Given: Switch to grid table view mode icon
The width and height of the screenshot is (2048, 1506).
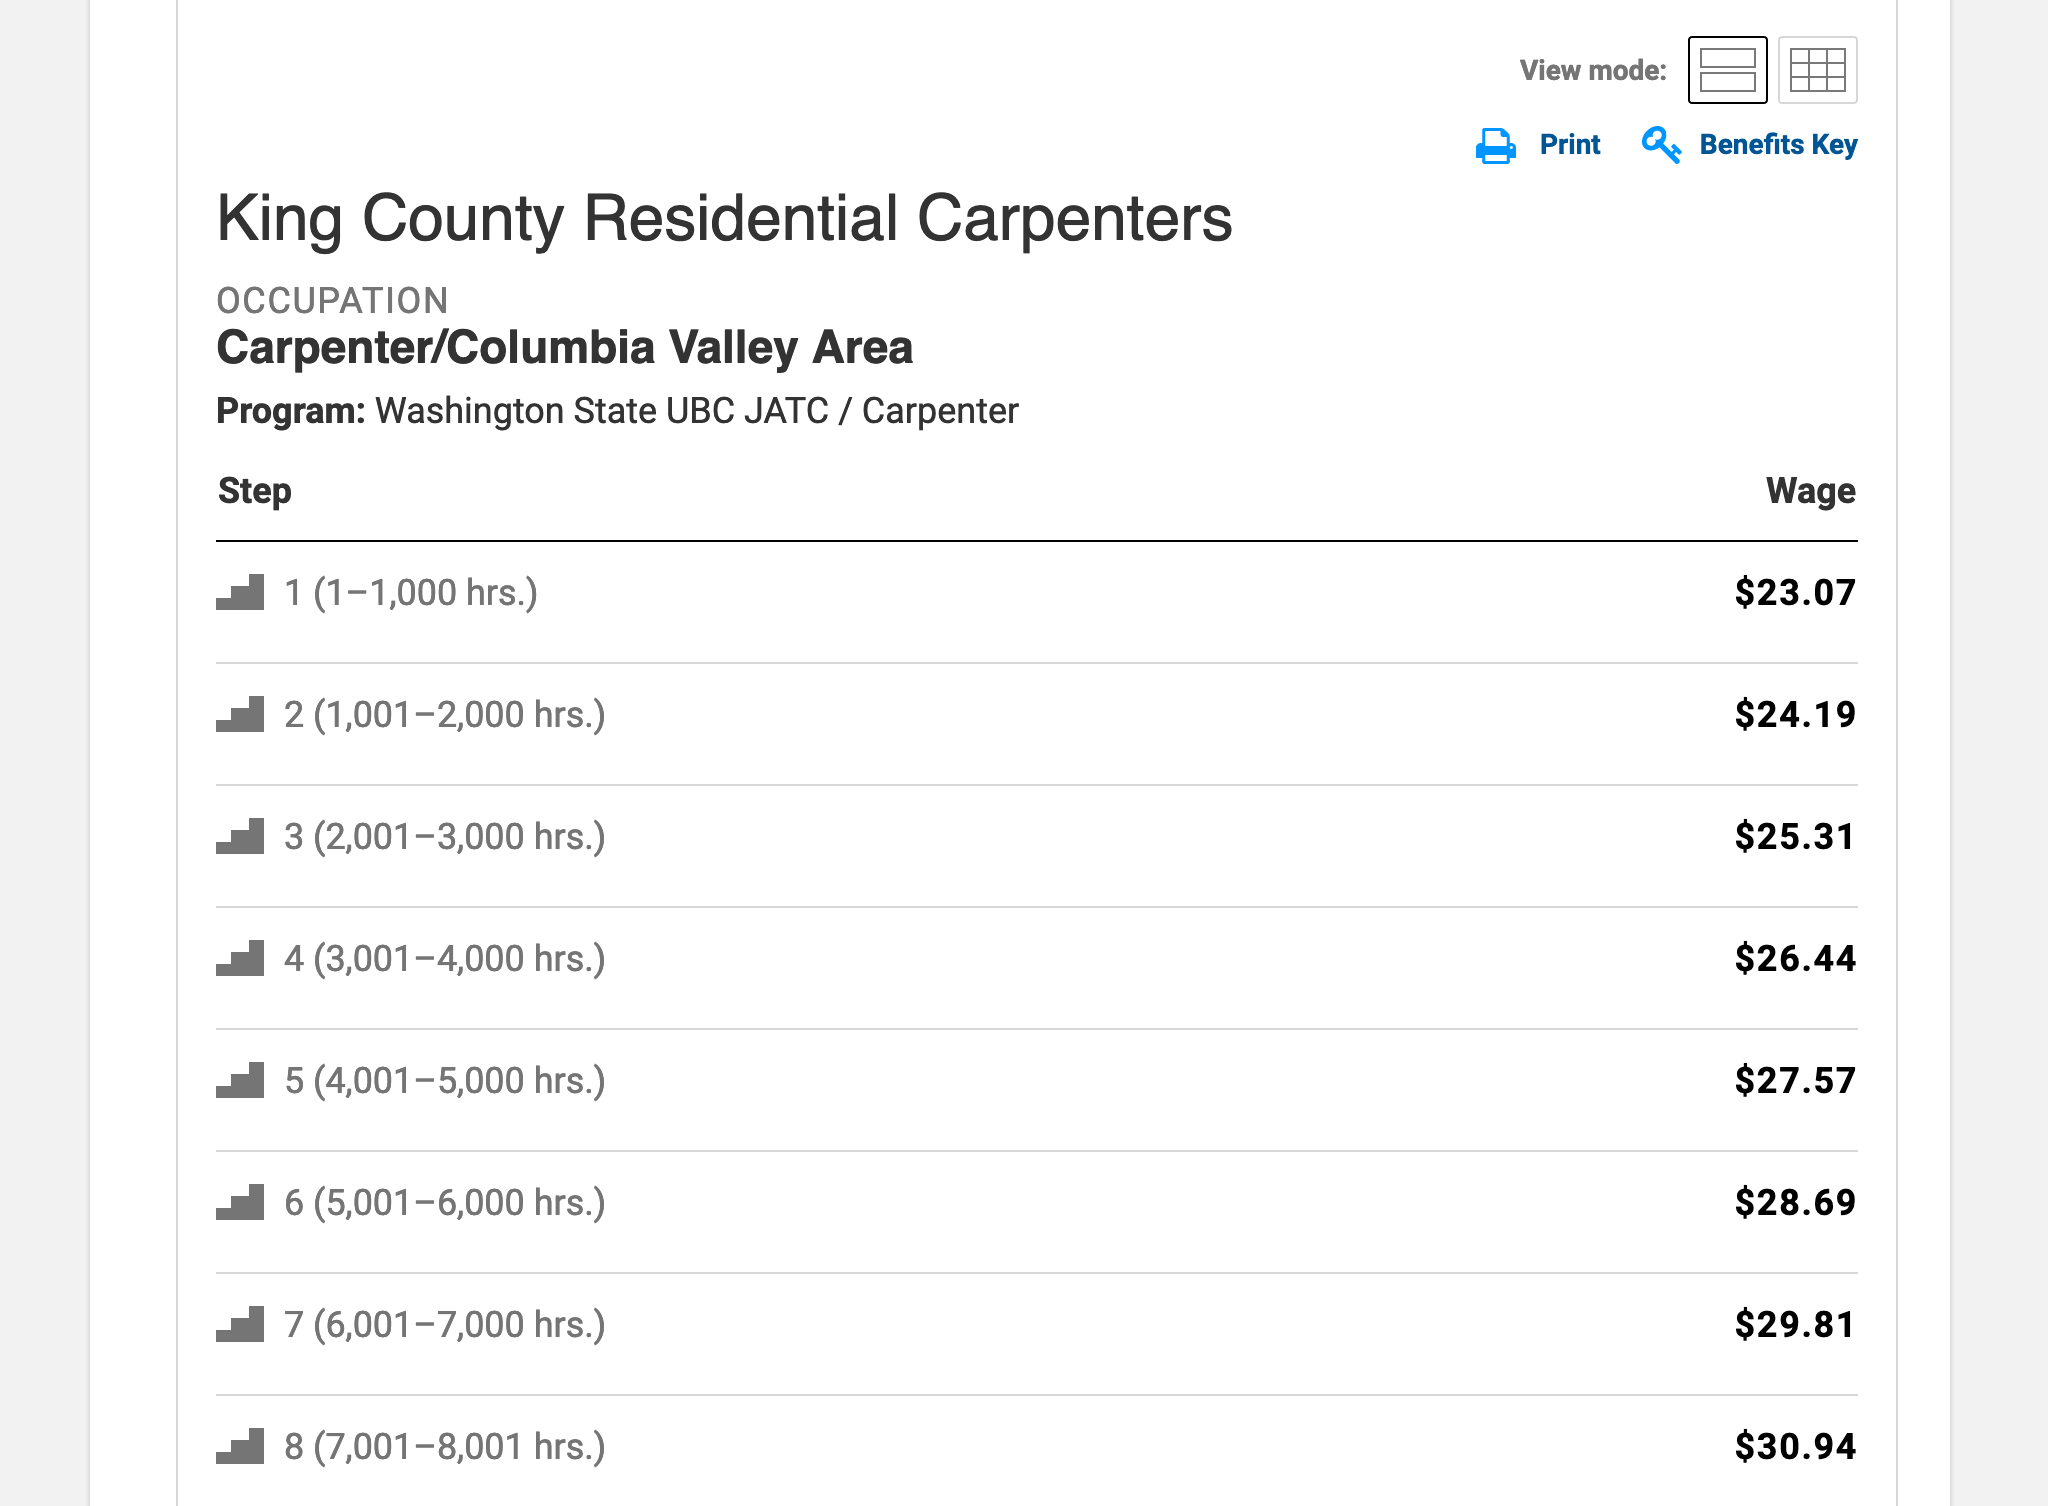Looking at the screenshot, I should (x=1817, y=70).
